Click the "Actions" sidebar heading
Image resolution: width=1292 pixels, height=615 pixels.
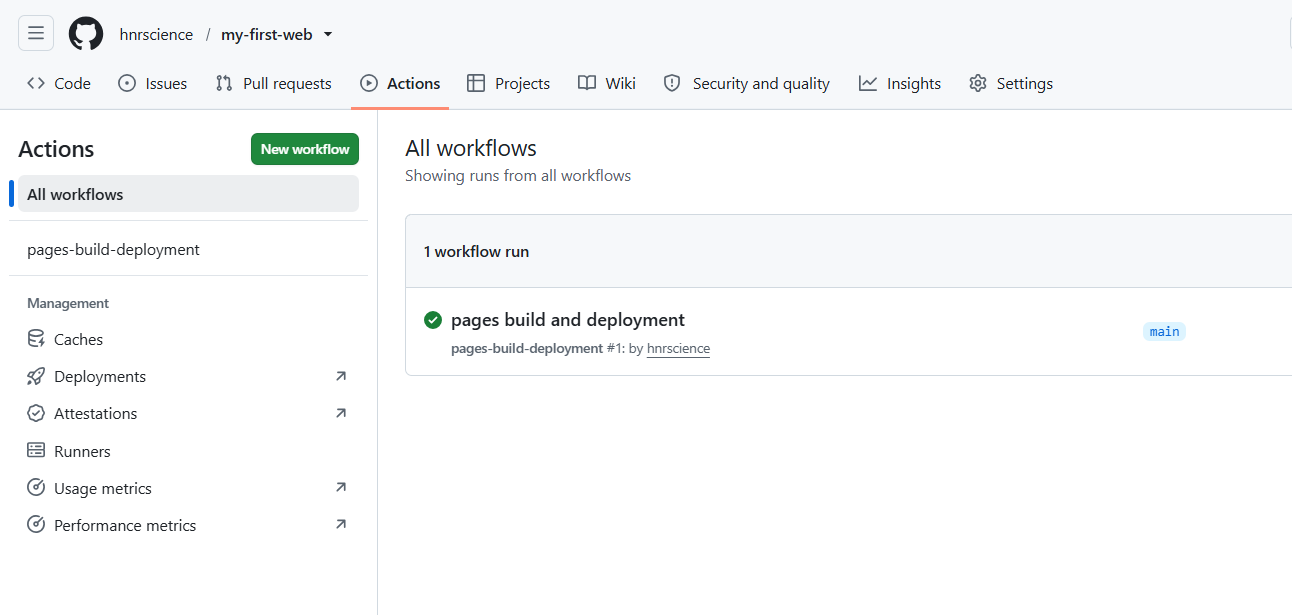(56, 149)
